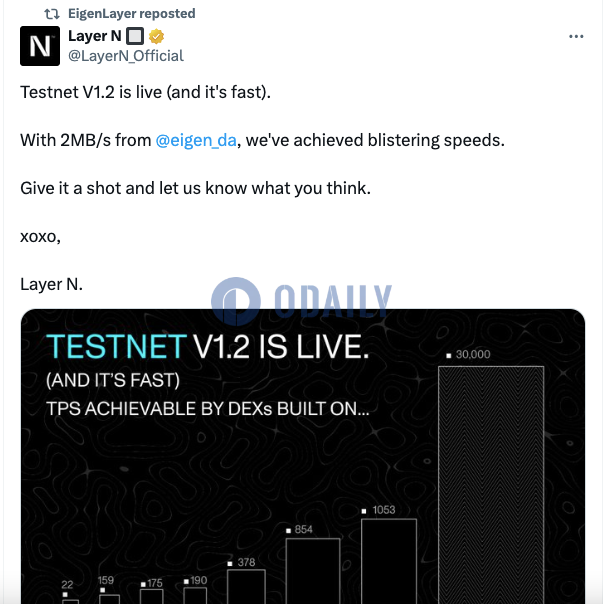Open the three-dot more options menu
The height and width of the screenshot is (604, 603).
[576, 36]
